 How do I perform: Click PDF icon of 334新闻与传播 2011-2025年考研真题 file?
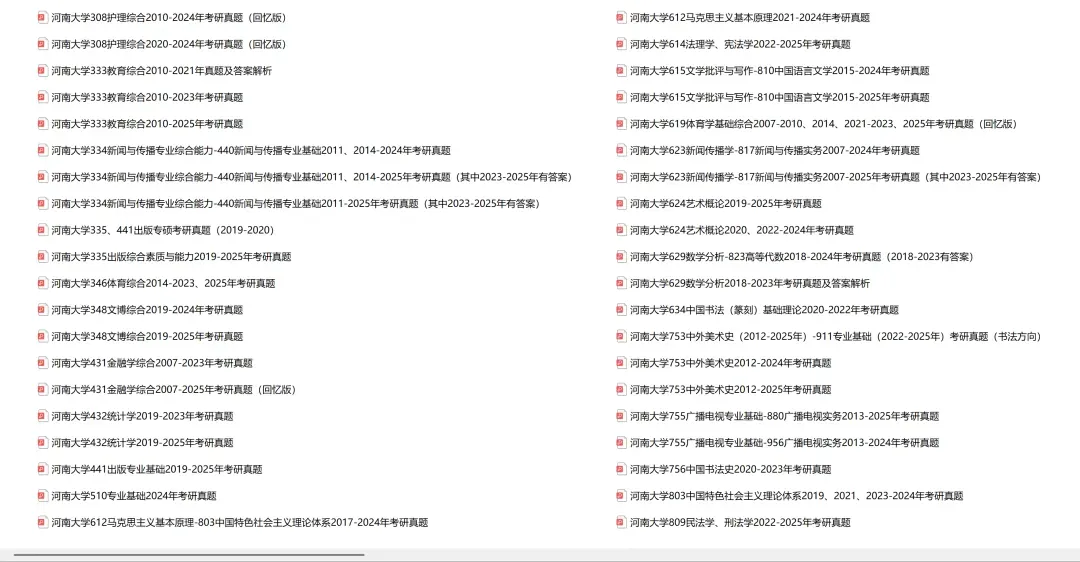click(42, 203)
